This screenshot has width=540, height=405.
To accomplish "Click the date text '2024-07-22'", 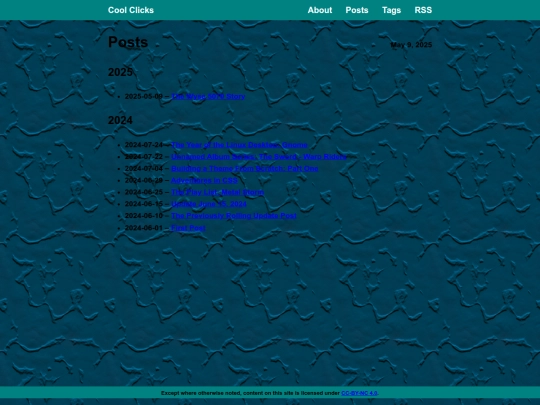I will point(144,157).
